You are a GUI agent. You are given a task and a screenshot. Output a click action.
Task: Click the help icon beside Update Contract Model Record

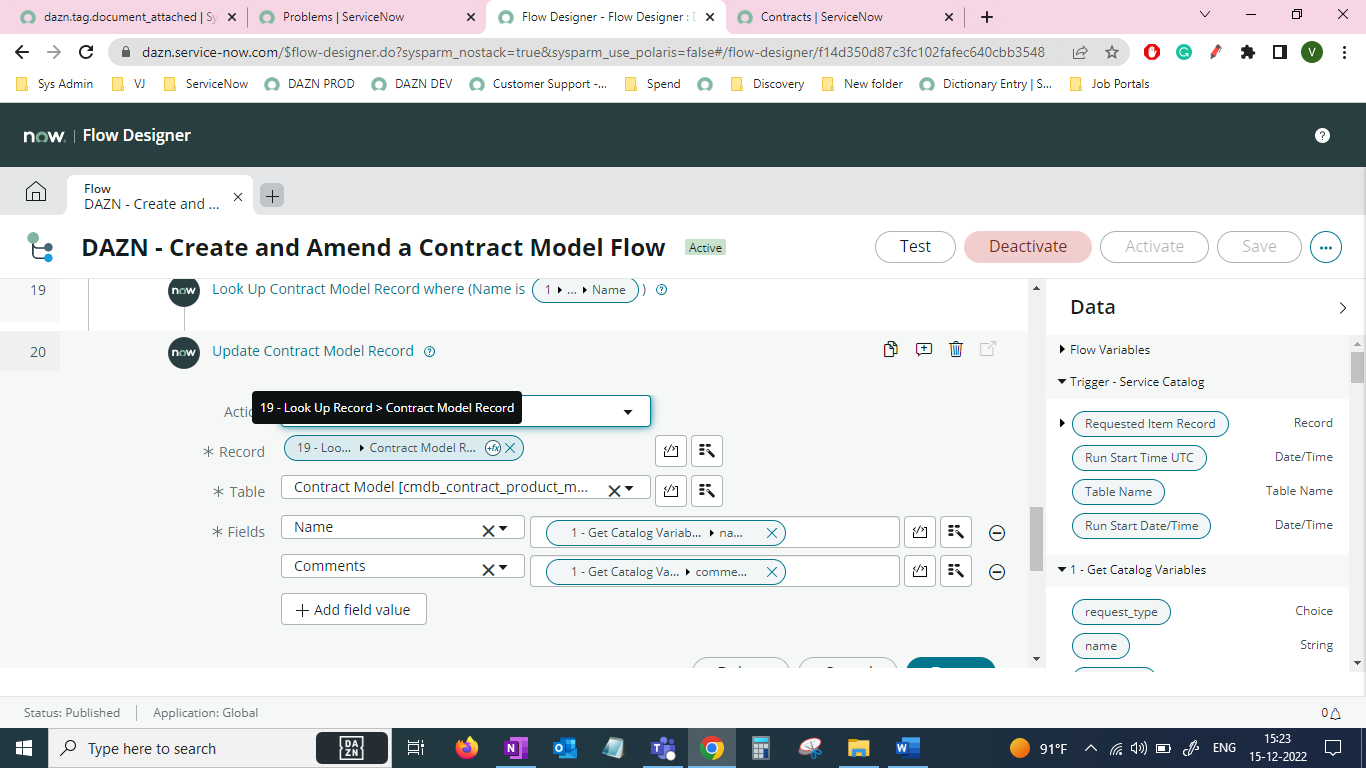click(430, 352)
